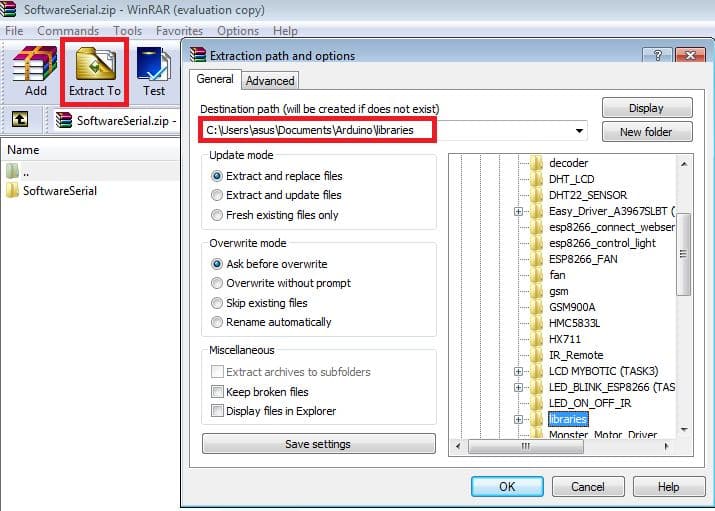Image resolution: width=715 pixels, height=511 pixels.
Task: Expand the LCD MYBOTIC (TASK3) folder node
Action: (x=518, y=371)
